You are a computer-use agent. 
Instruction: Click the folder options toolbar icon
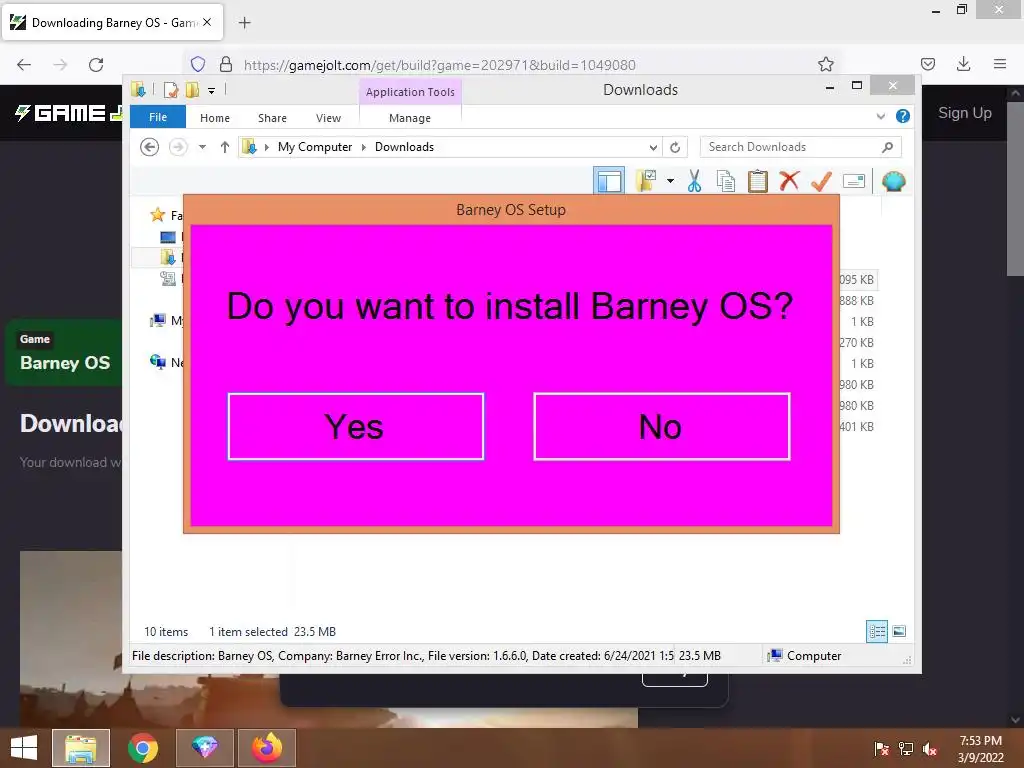[646, 181]
